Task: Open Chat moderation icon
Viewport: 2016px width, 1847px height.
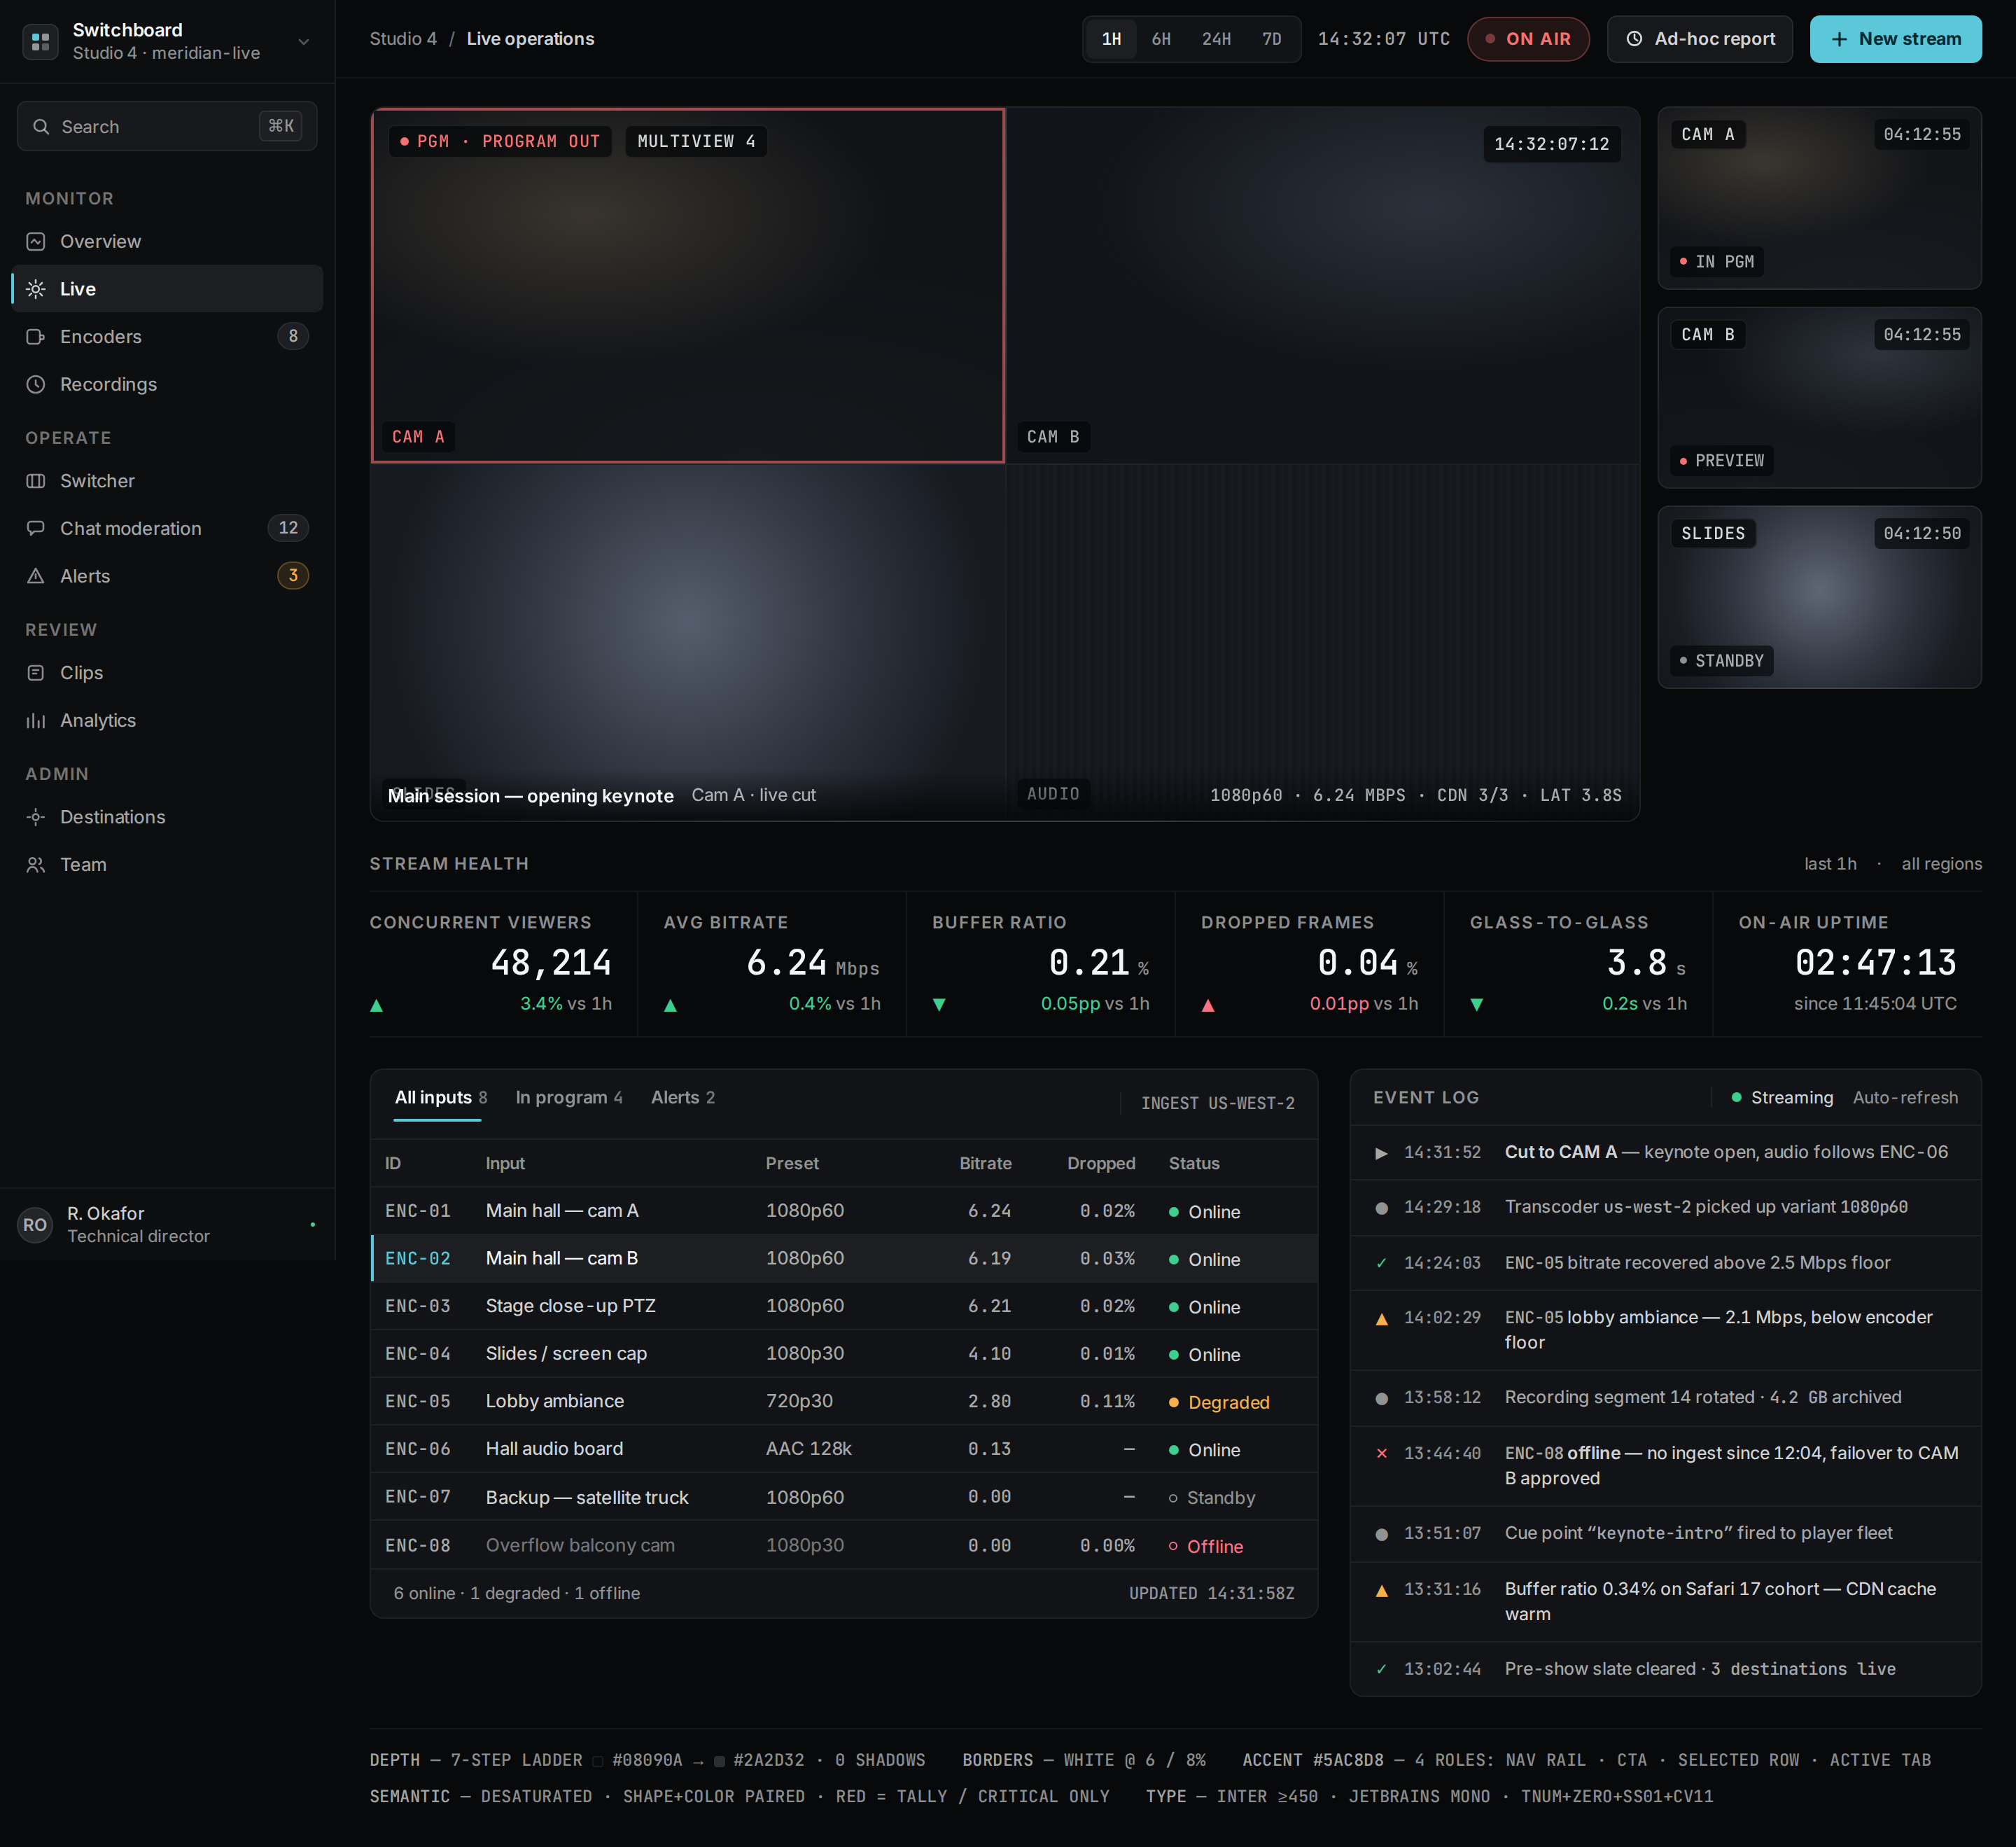Action: [36, 528]
